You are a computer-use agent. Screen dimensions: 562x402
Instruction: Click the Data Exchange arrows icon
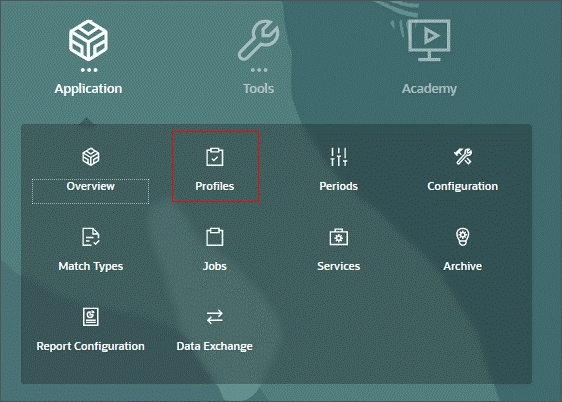215,317
